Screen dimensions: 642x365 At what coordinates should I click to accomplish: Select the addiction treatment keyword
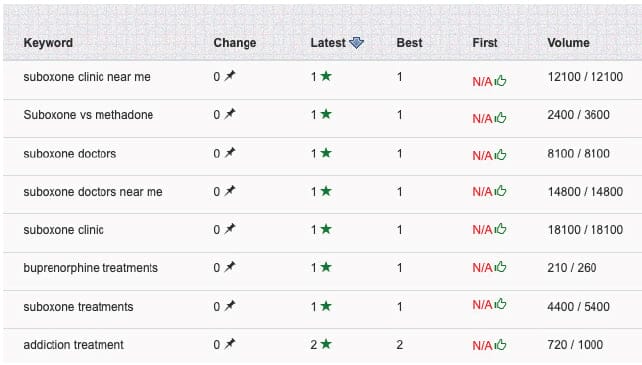point(73,345)
